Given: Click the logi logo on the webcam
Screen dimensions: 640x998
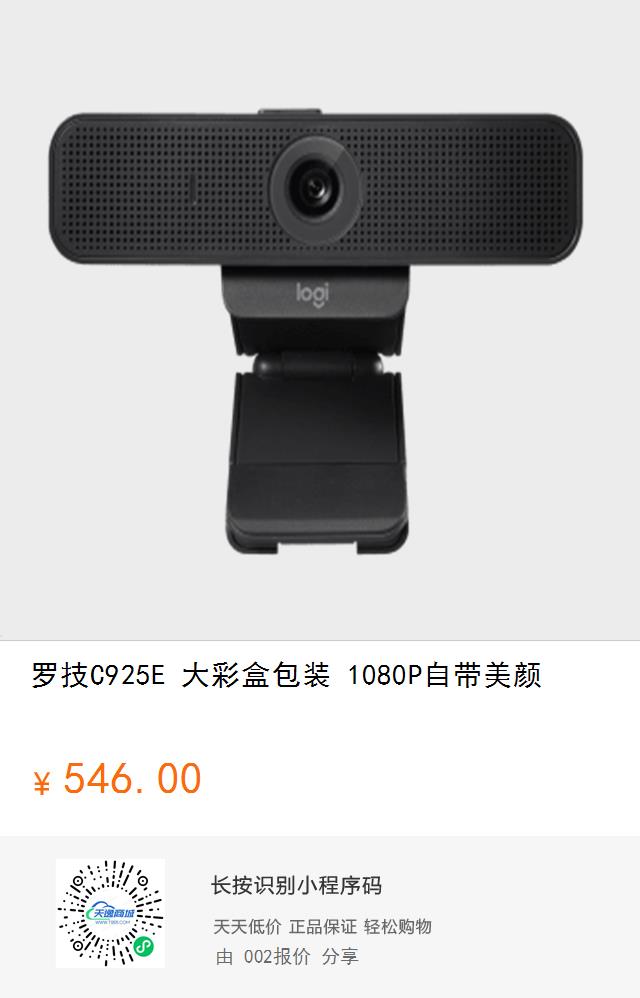Looking at the screenshot, I should pyautogui.click(x=312, y=294).
